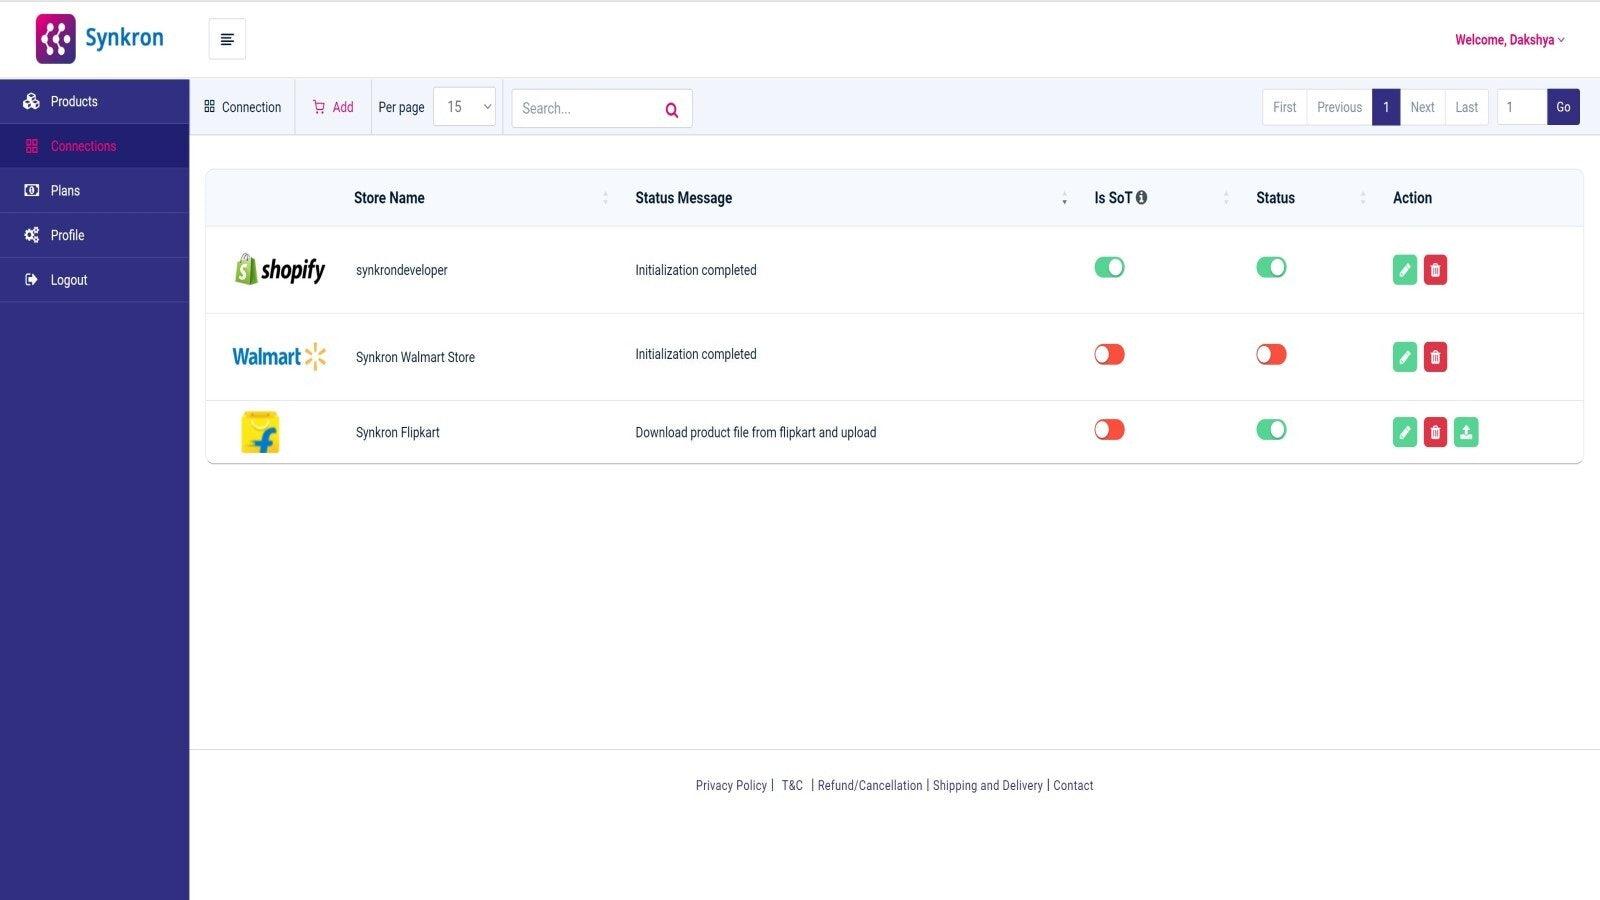Expand the Welcome, Dakshya user menu
The width and height of the screenshot is (1600, 900).
1509,40
